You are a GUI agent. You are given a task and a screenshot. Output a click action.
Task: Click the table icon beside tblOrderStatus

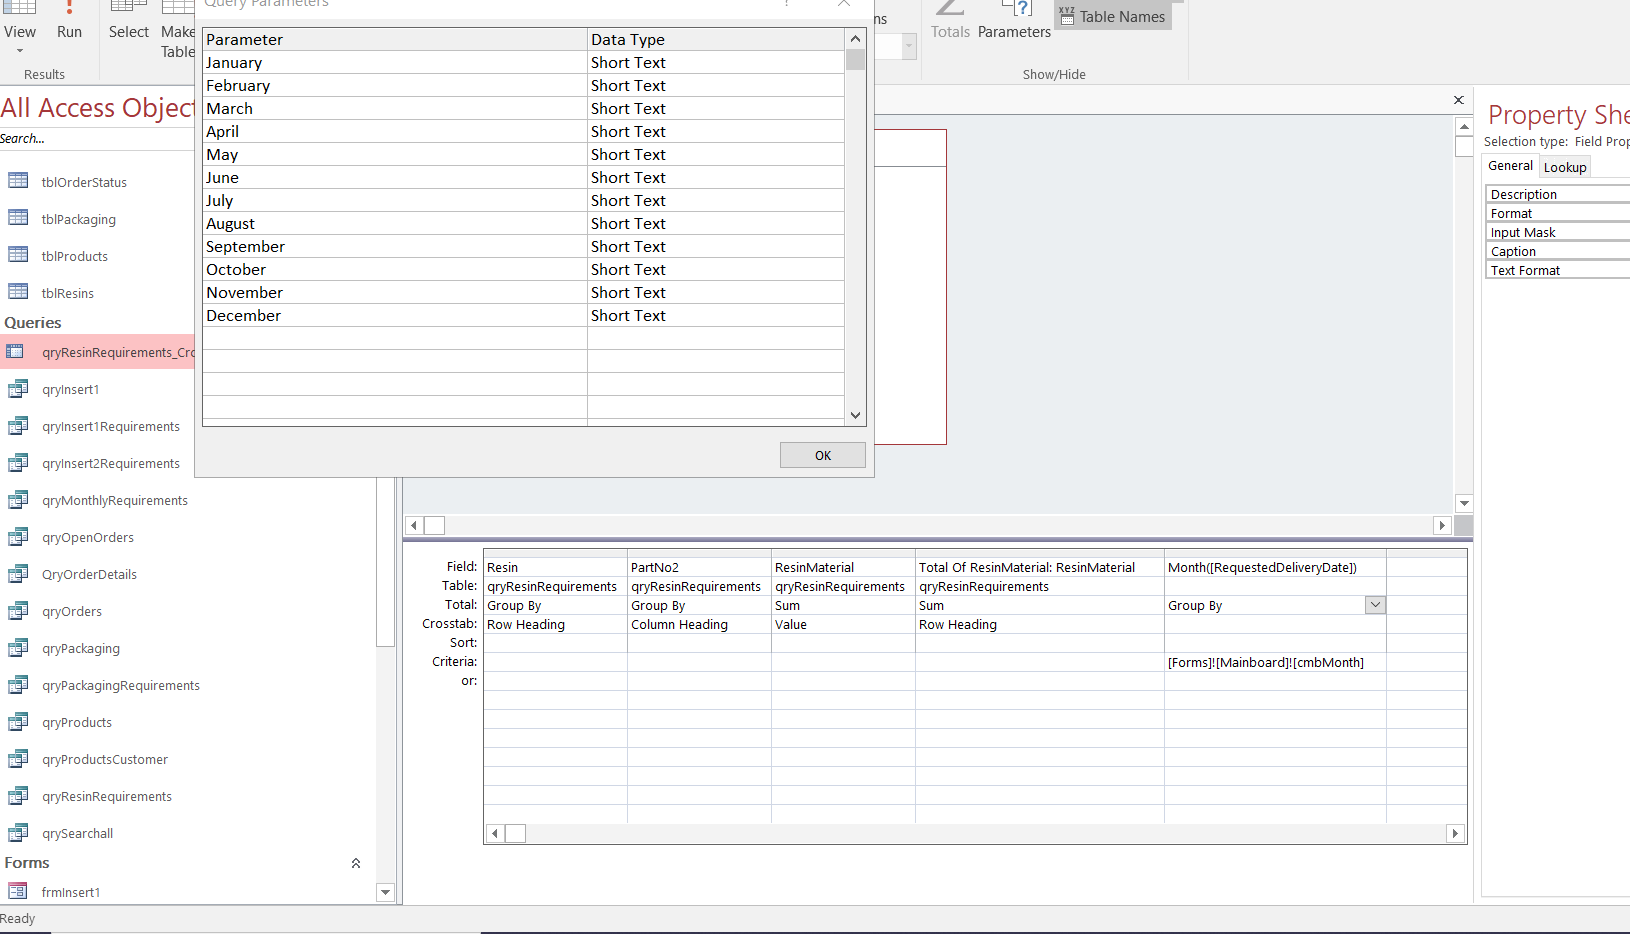(18, 181)
